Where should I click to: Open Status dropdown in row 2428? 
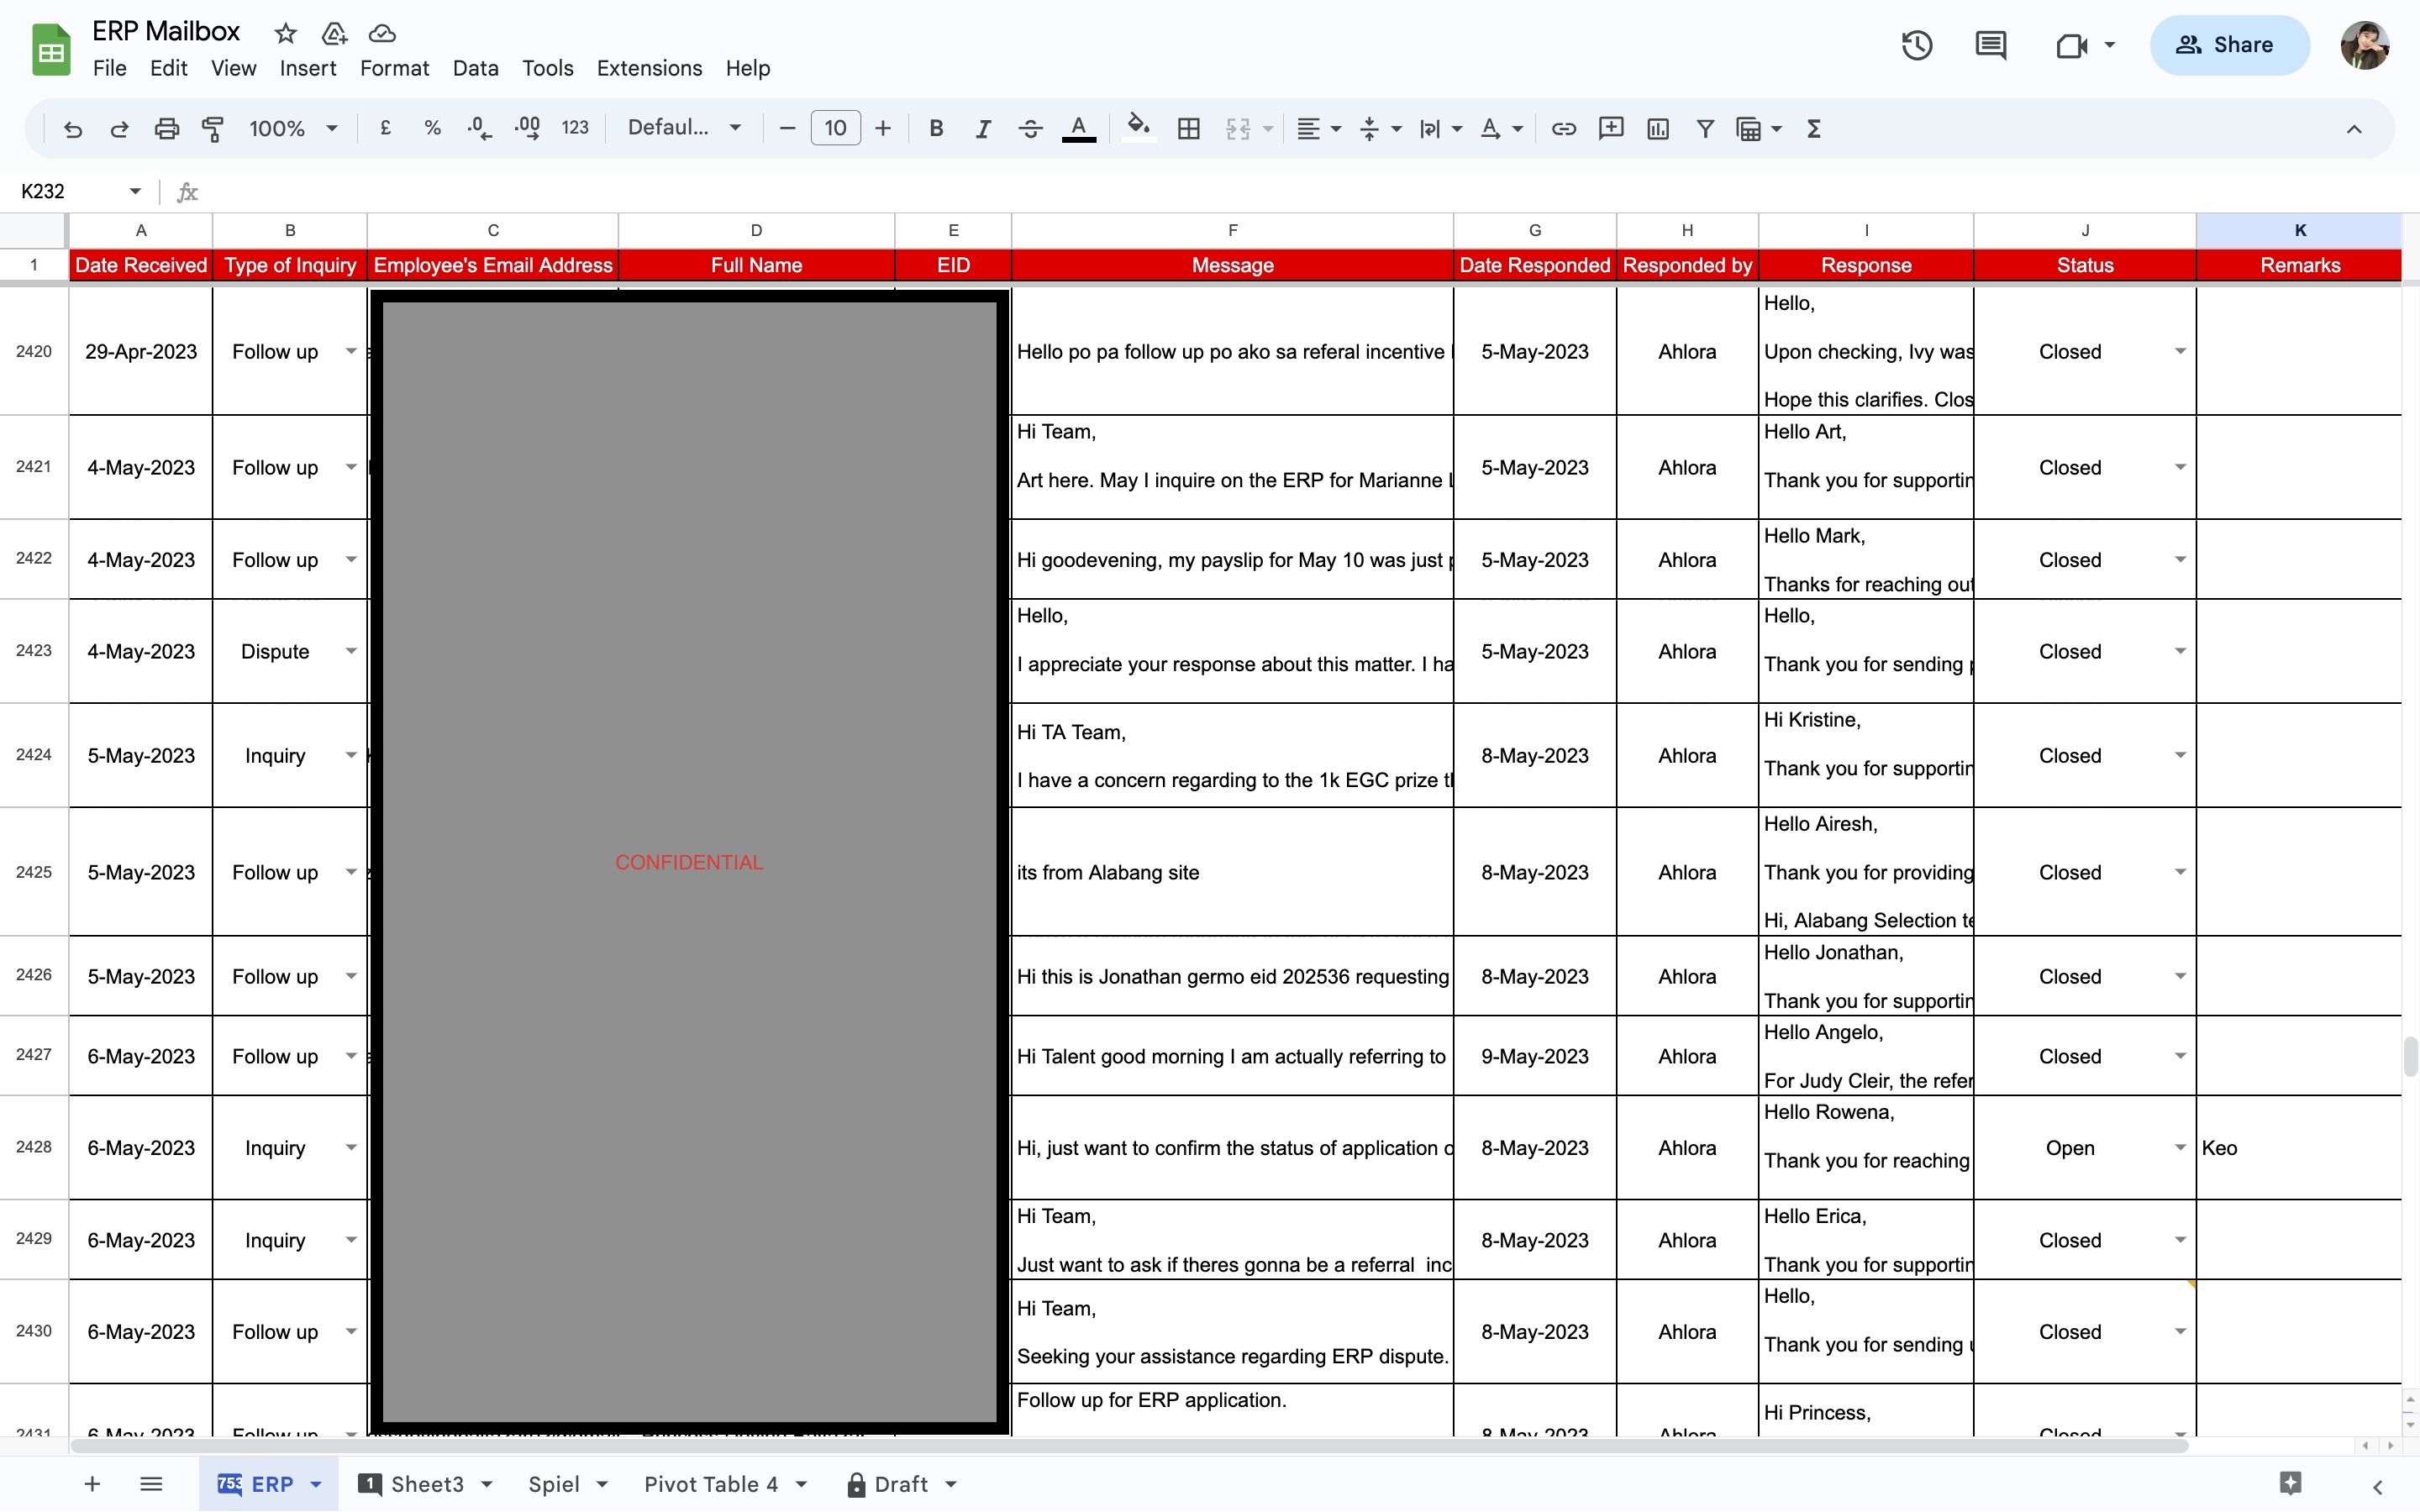coord(2180,1148)
